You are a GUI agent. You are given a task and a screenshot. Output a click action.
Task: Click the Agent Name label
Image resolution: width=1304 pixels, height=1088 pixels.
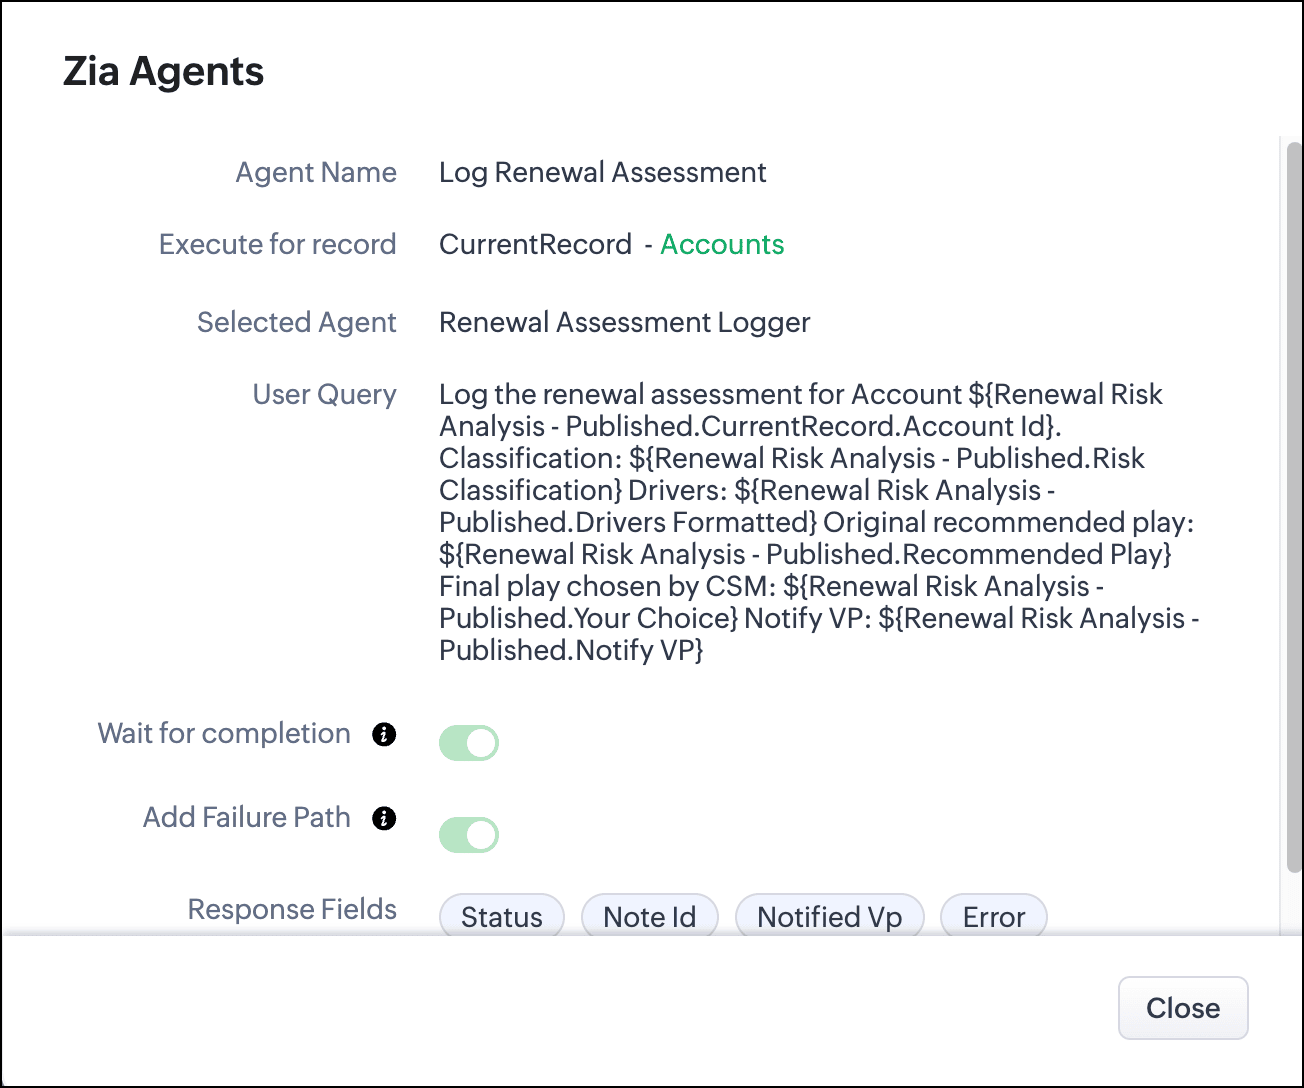[316, 172]
